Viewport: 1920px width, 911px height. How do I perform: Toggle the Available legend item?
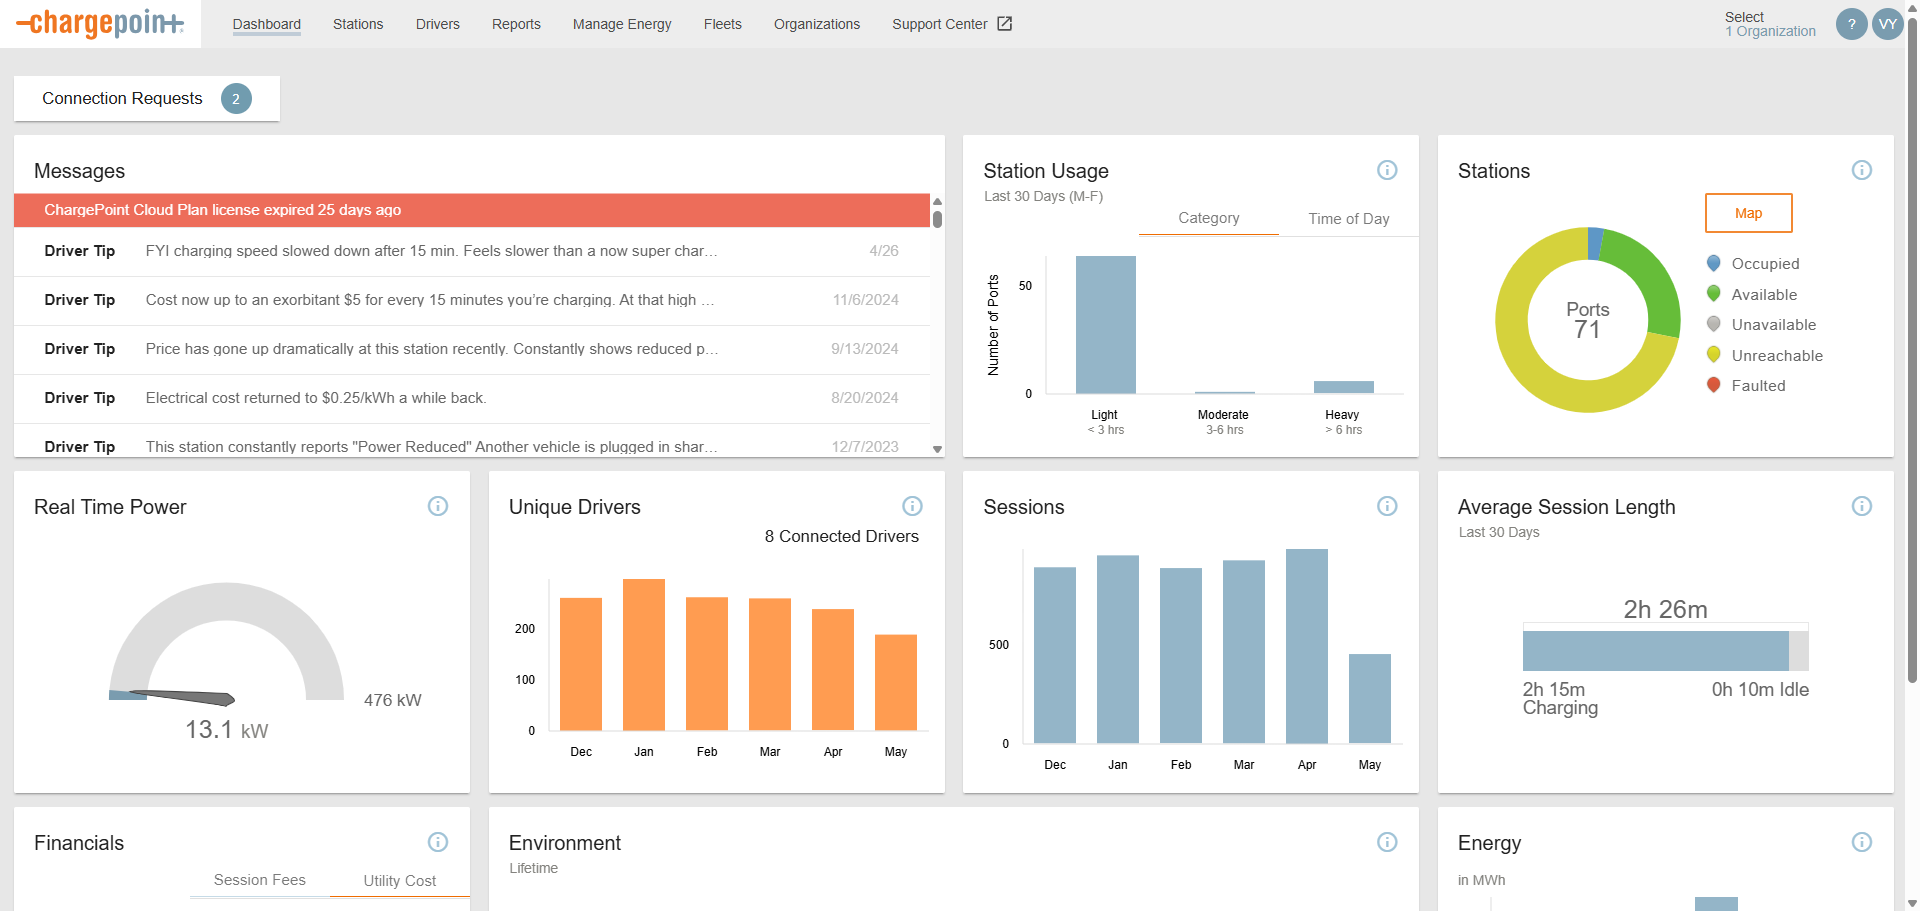click(x=1763, y=295)
